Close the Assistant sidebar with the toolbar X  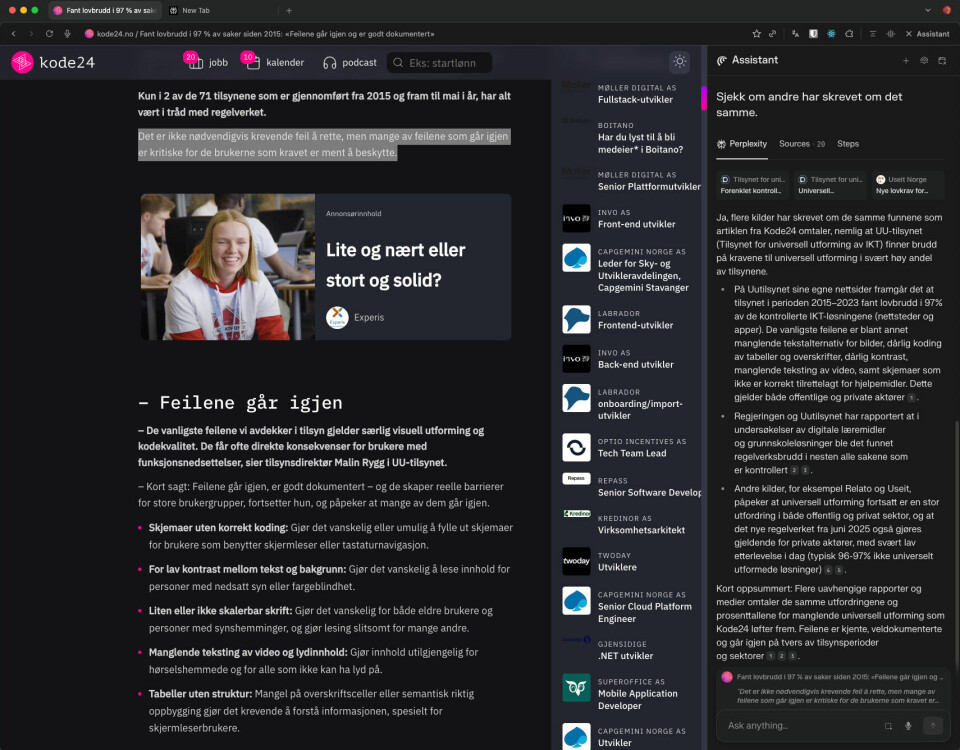point(909,34)
